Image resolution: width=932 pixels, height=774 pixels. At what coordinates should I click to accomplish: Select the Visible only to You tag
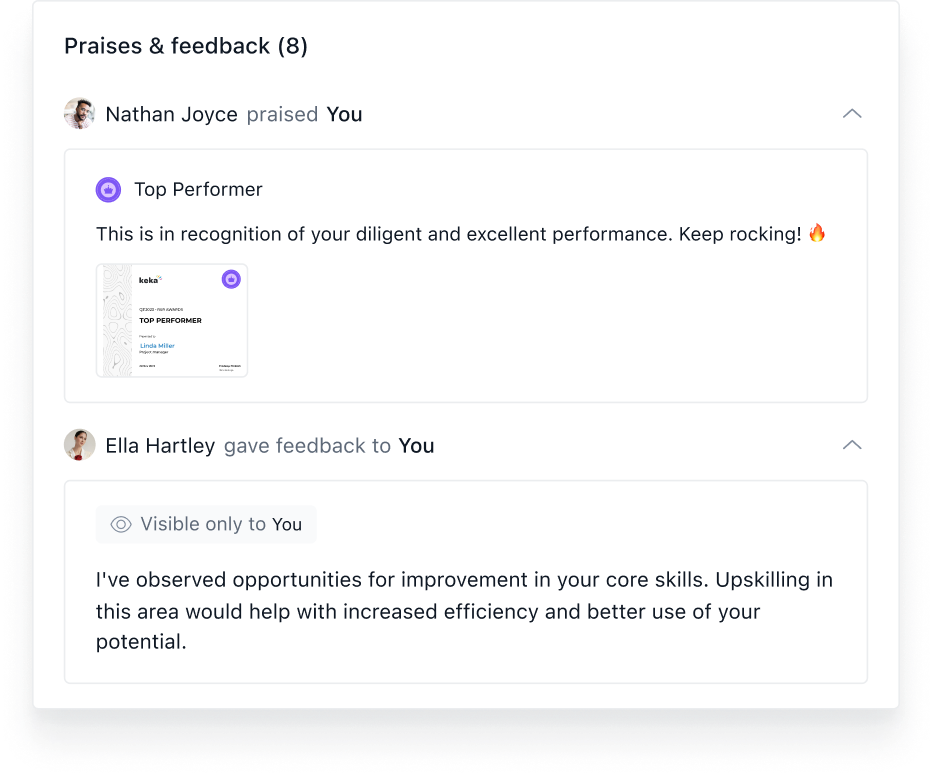coord(207,524)
